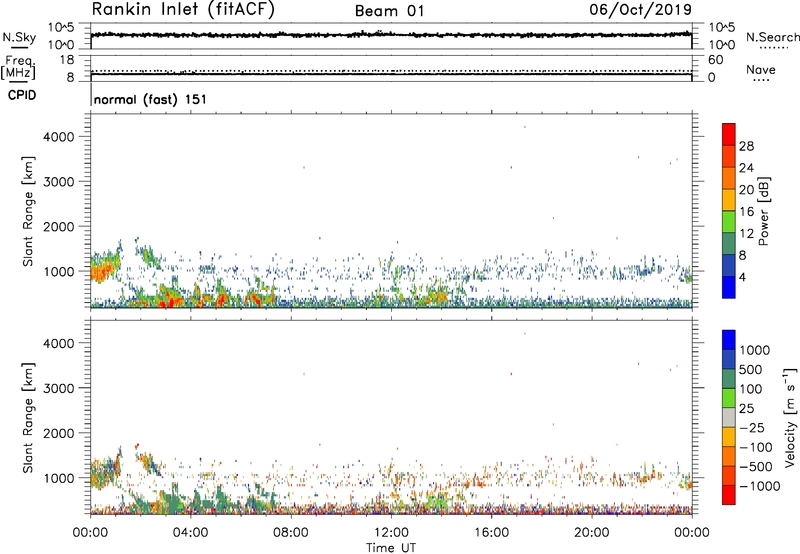This screenshot has width=800, height=554.
Task: Pick the gray segment of velocity colorbar
Action: click(x=729, y=417)
